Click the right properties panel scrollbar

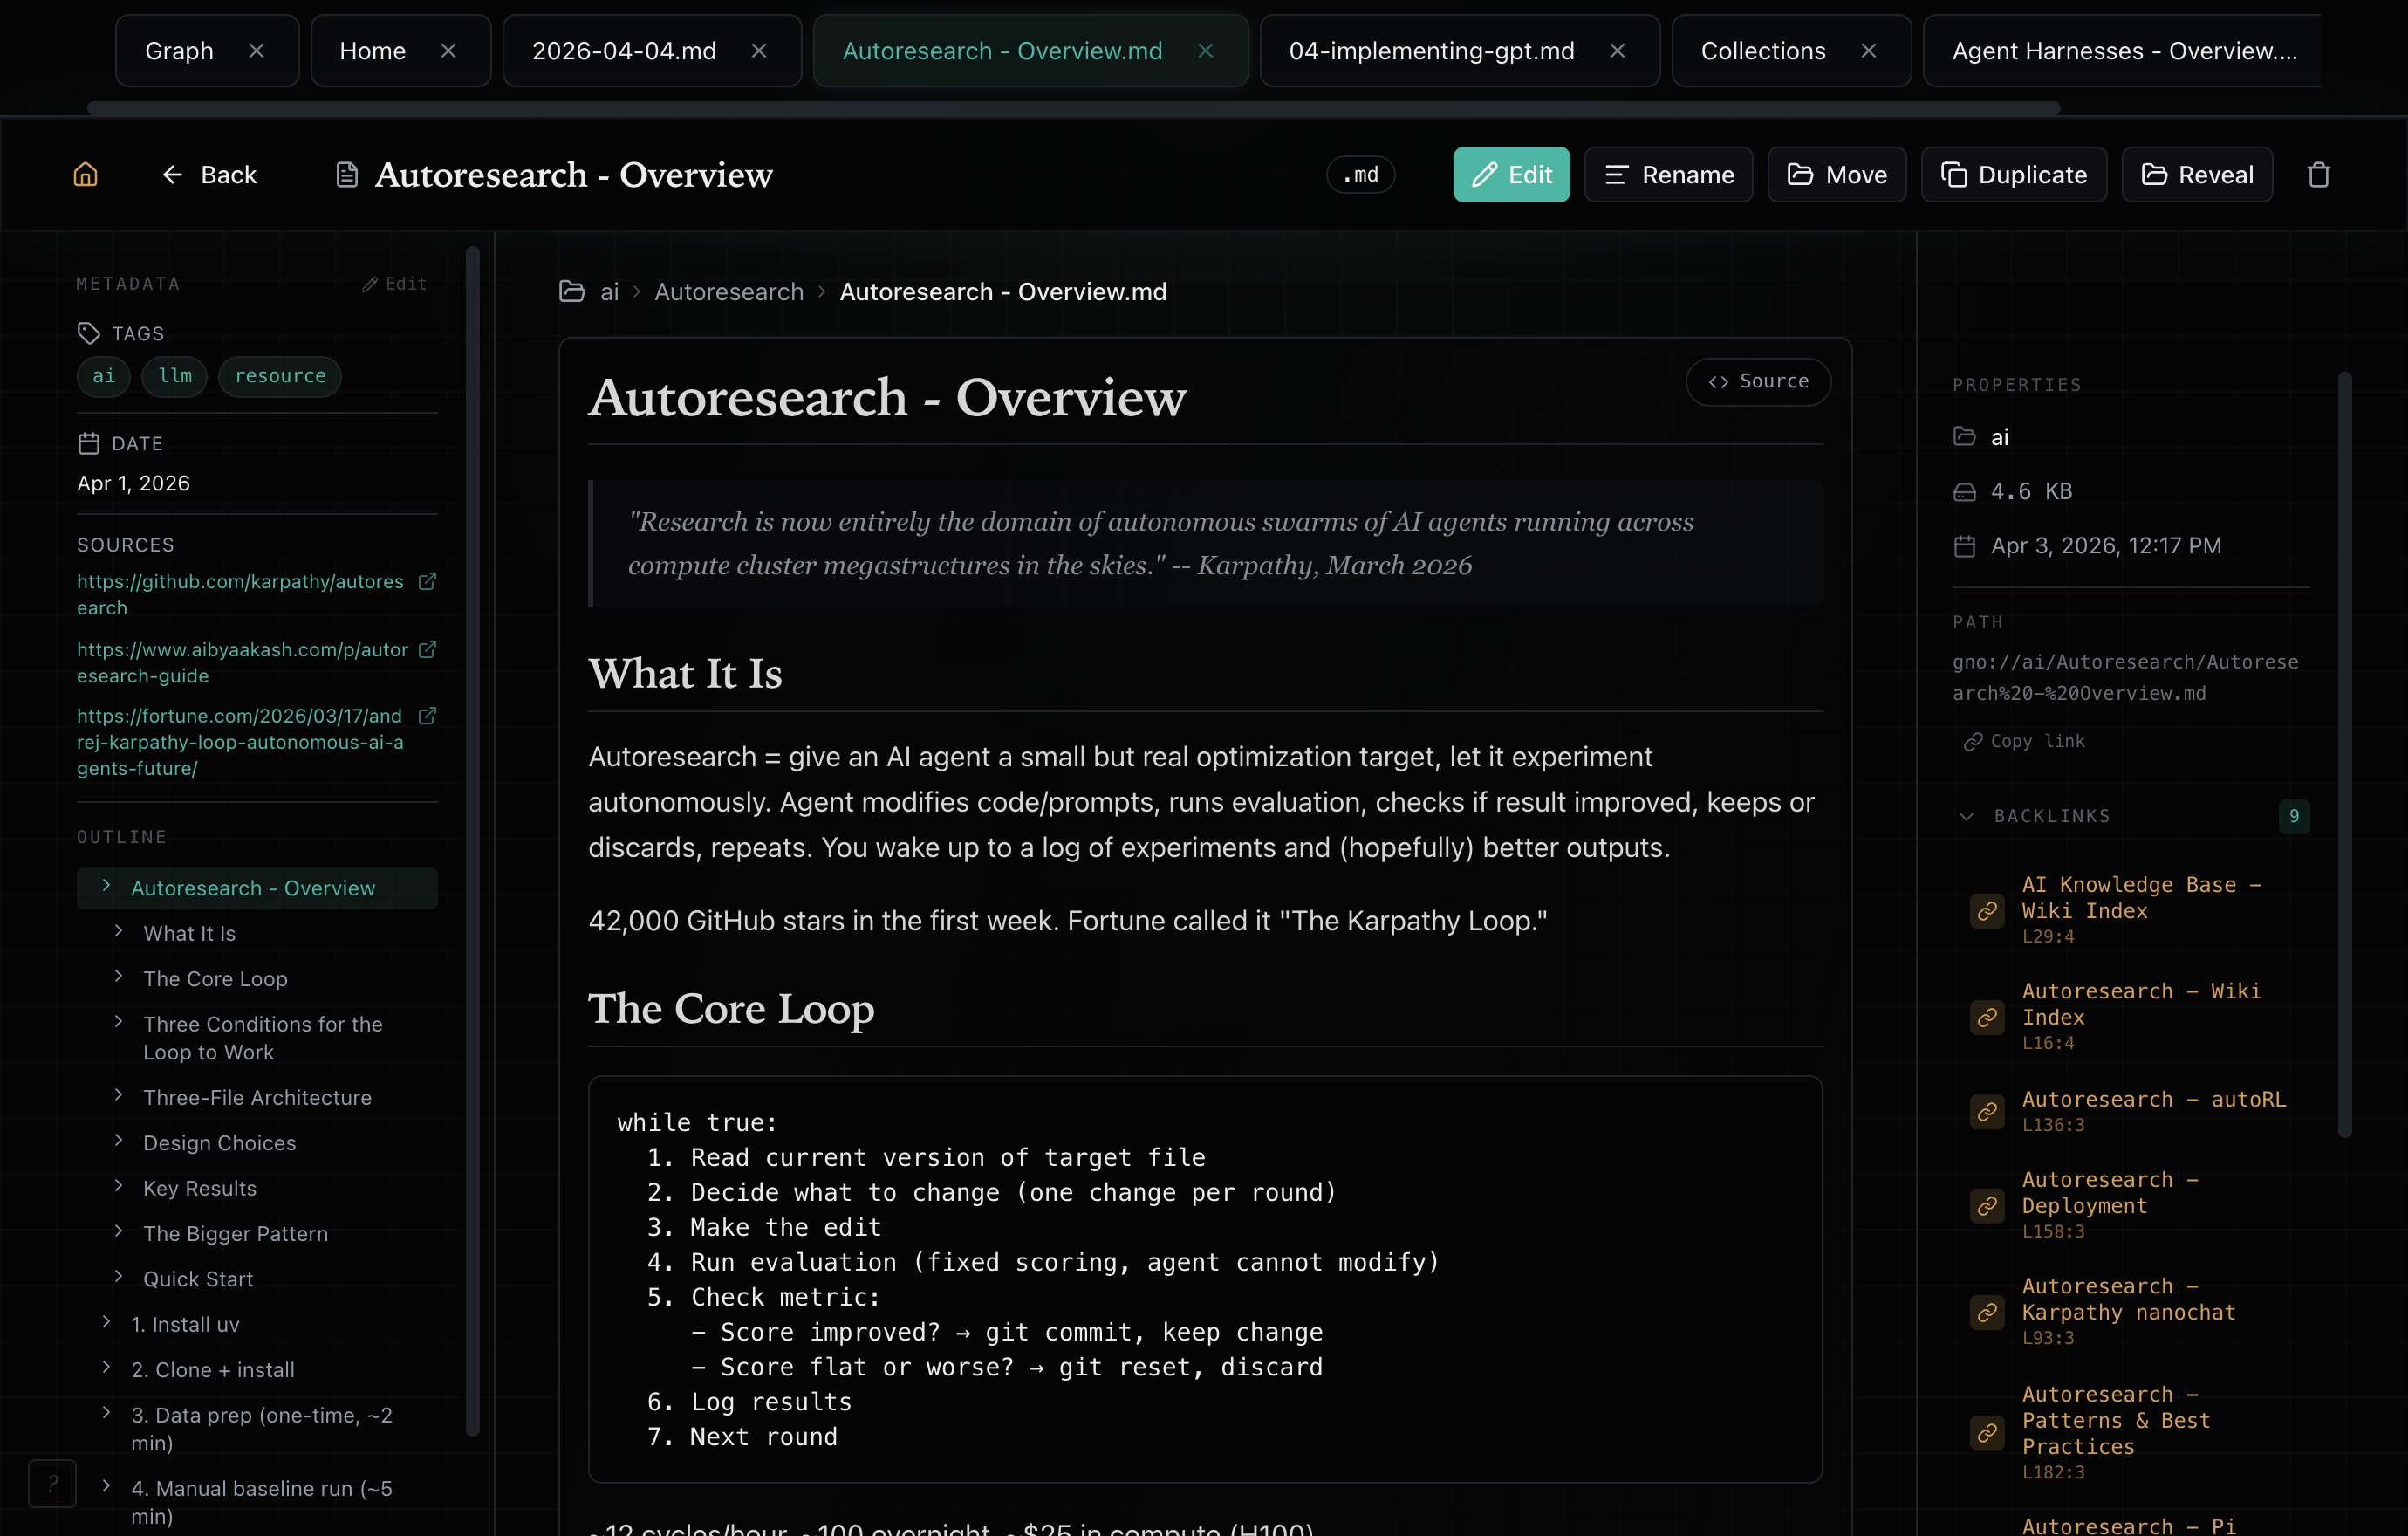tap(2344, 755)
